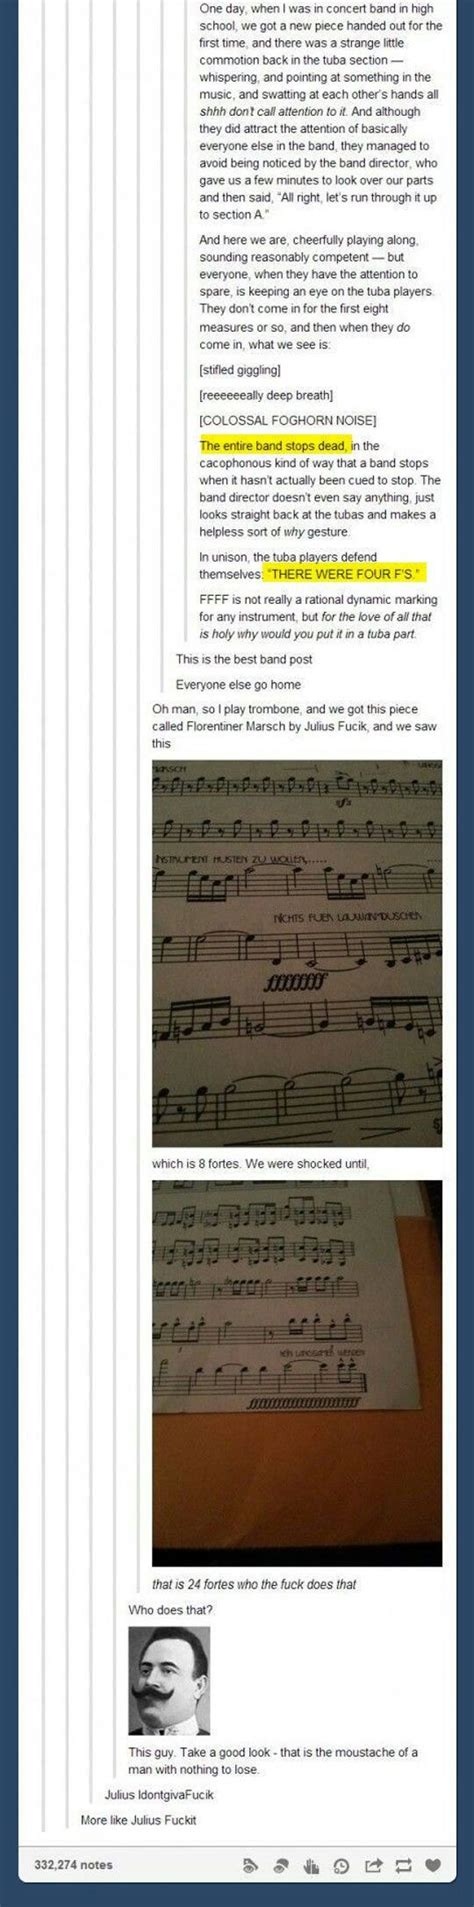Click the 'This is the best band post' comment
This screenshot has height=1907, width=474.
pos(244,659)
